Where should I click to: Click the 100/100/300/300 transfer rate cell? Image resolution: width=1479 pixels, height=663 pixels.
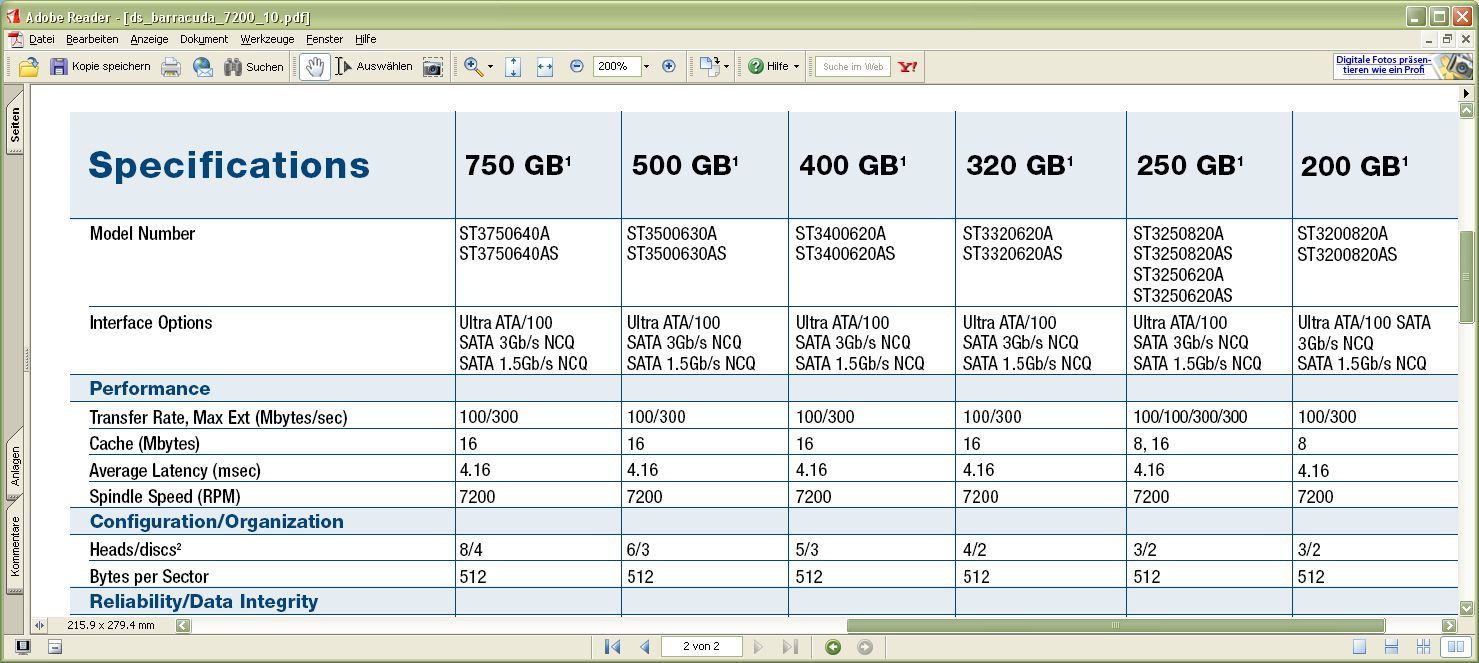point(1190,417)
